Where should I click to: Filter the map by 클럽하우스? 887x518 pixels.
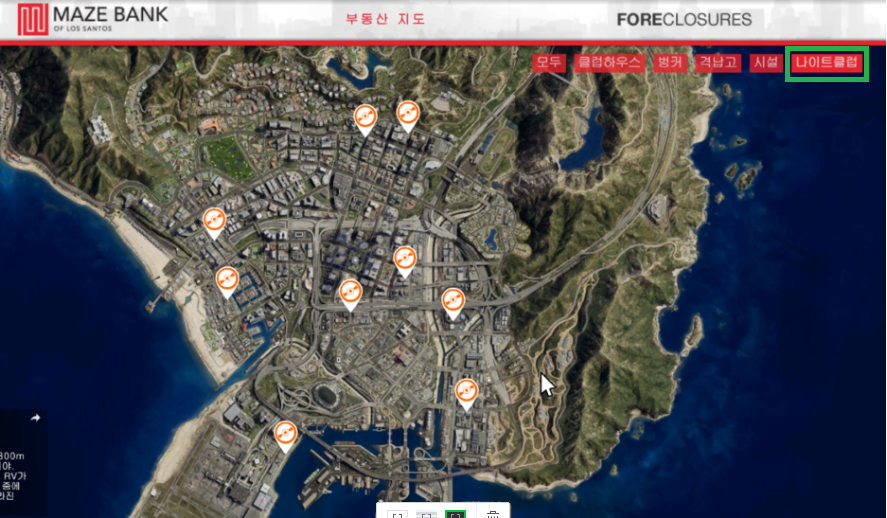click(609, 62)
